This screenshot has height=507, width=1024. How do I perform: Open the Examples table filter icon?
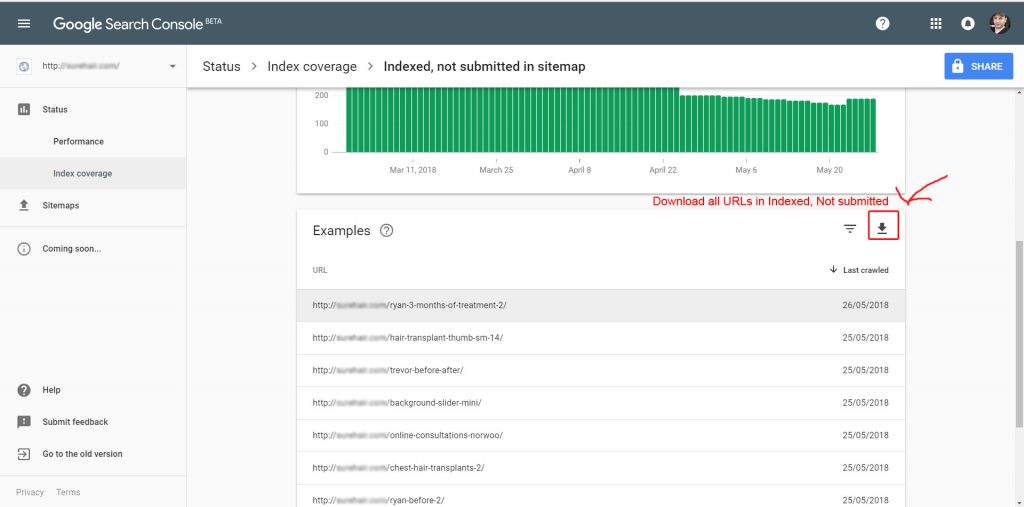(850, 229)
